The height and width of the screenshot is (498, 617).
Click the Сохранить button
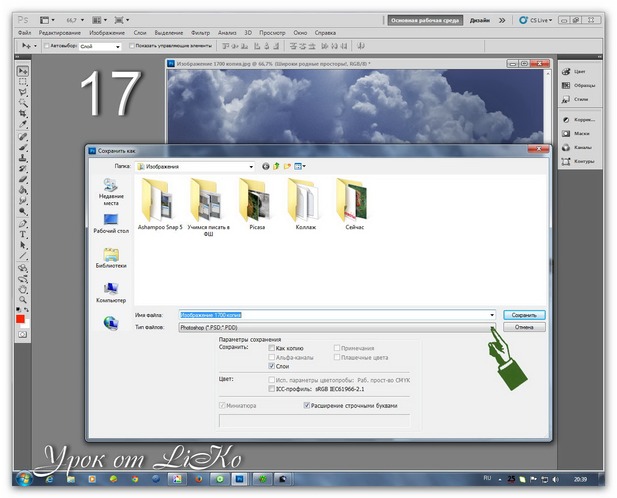click(x=524, y=315)
